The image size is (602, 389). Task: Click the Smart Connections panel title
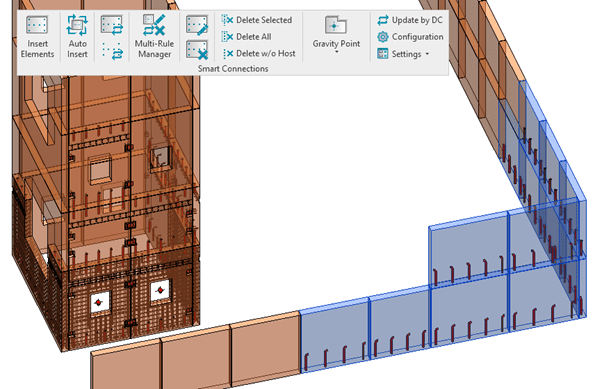[x=233, y=69]
